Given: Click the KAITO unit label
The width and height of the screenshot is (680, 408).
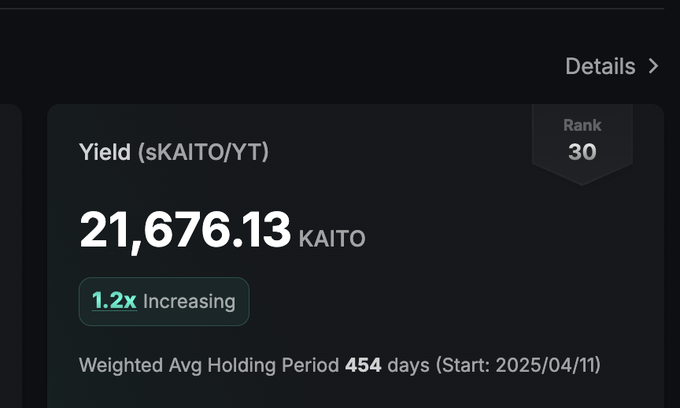Looking at the screenshot, I should [x=332, y=238].
